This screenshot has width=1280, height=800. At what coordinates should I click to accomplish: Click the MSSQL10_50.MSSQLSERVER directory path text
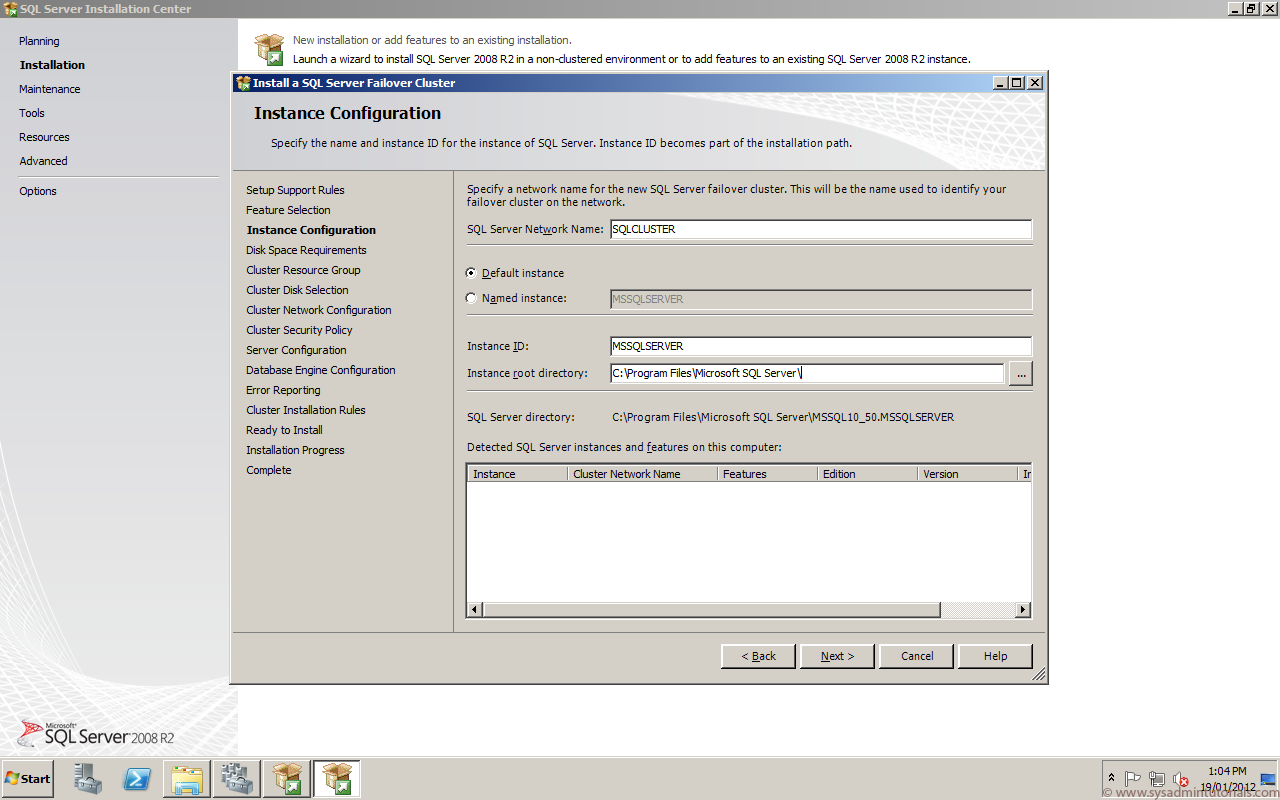click(x=783, y=417)
